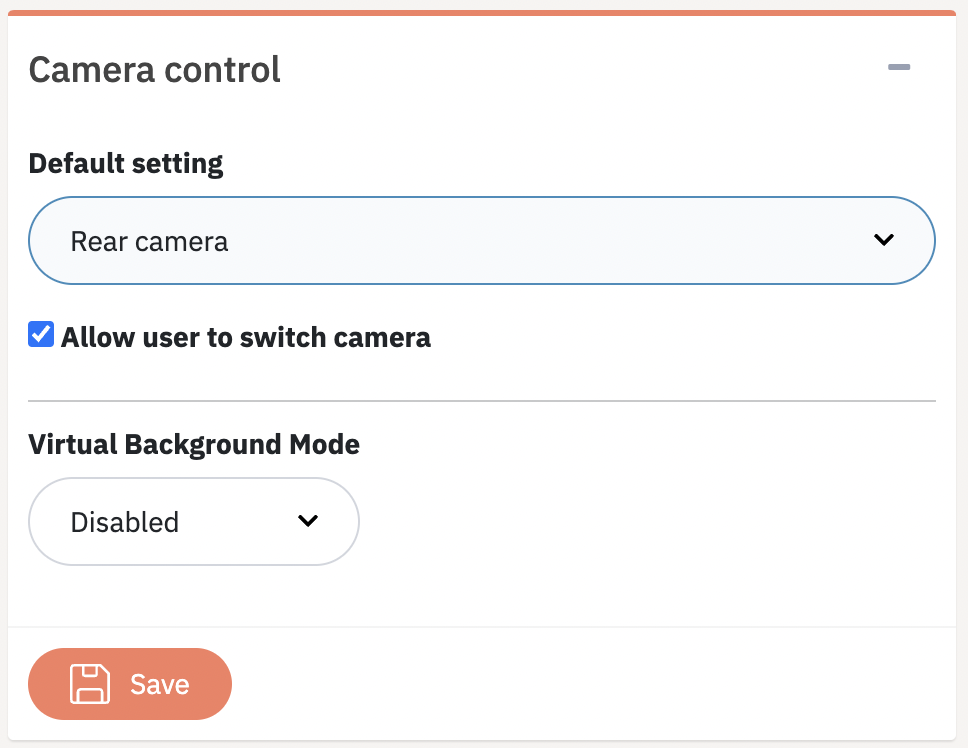Uncheck Allow user to switch camera

pyautogui.click(x=41, y=334)
